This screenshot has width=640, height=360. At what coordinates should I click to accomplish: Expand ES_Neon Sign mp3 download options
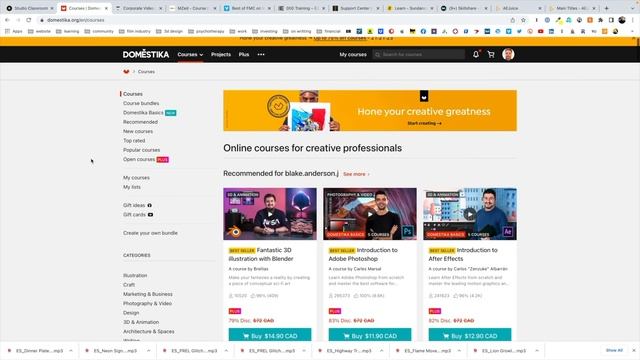[x=149, y=351]
